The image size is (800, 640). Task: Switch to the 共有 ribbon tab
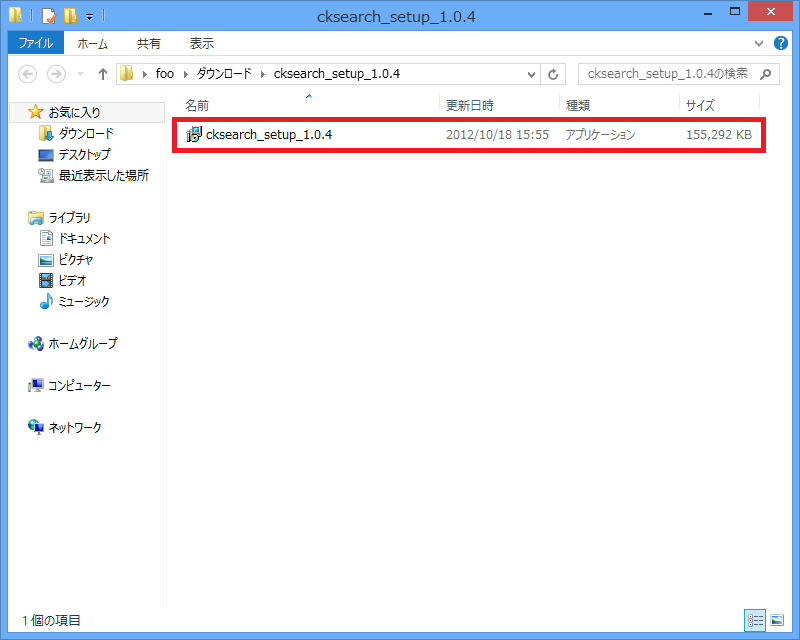click(149, 44)
